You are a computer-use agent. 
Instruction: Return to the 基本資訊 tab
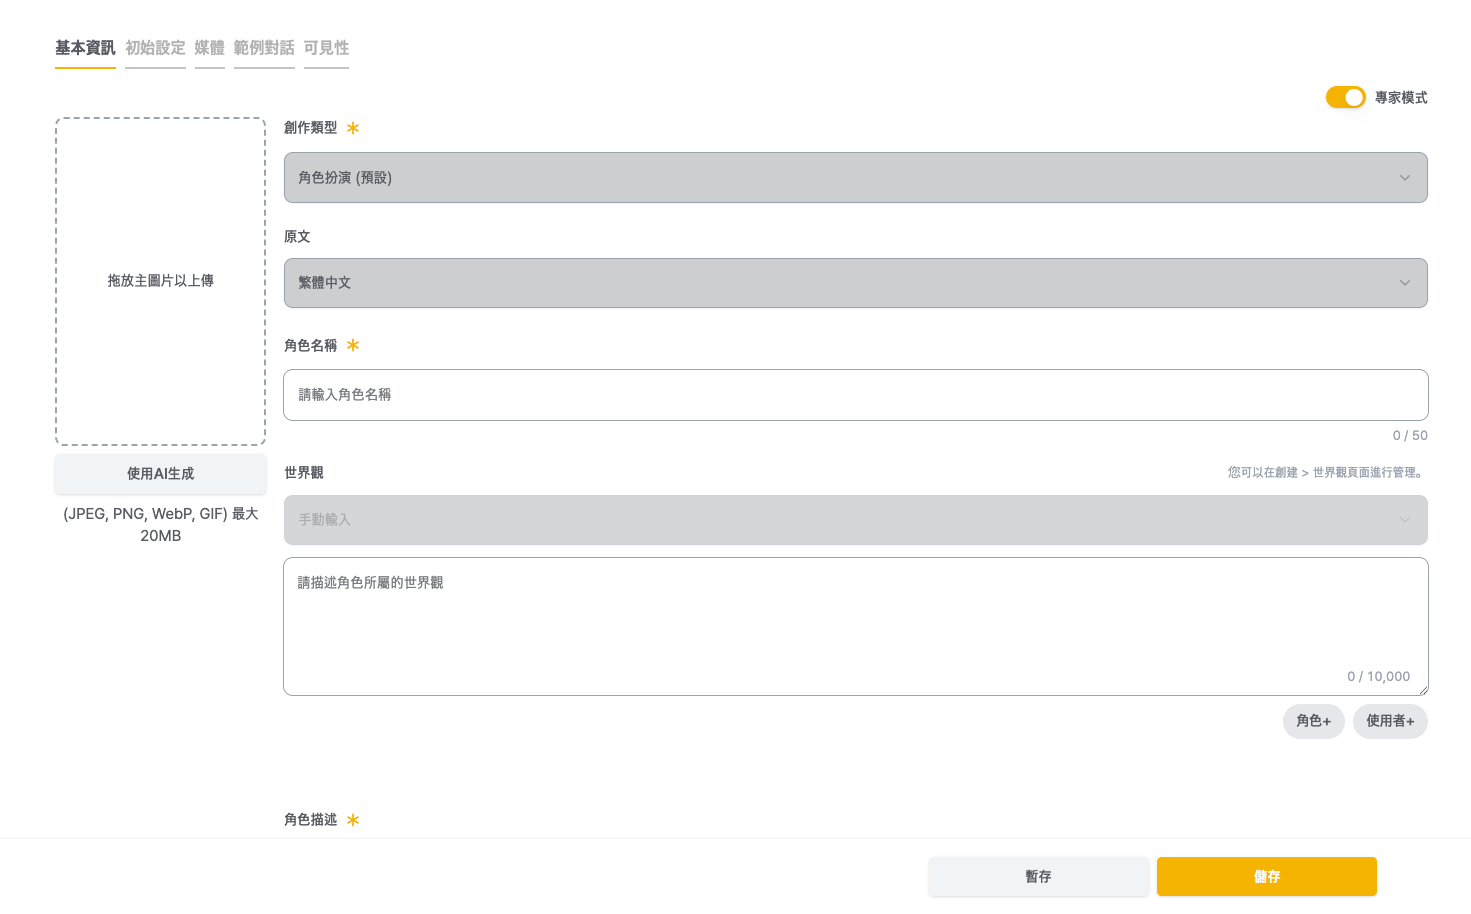click(x=85, y=47)
